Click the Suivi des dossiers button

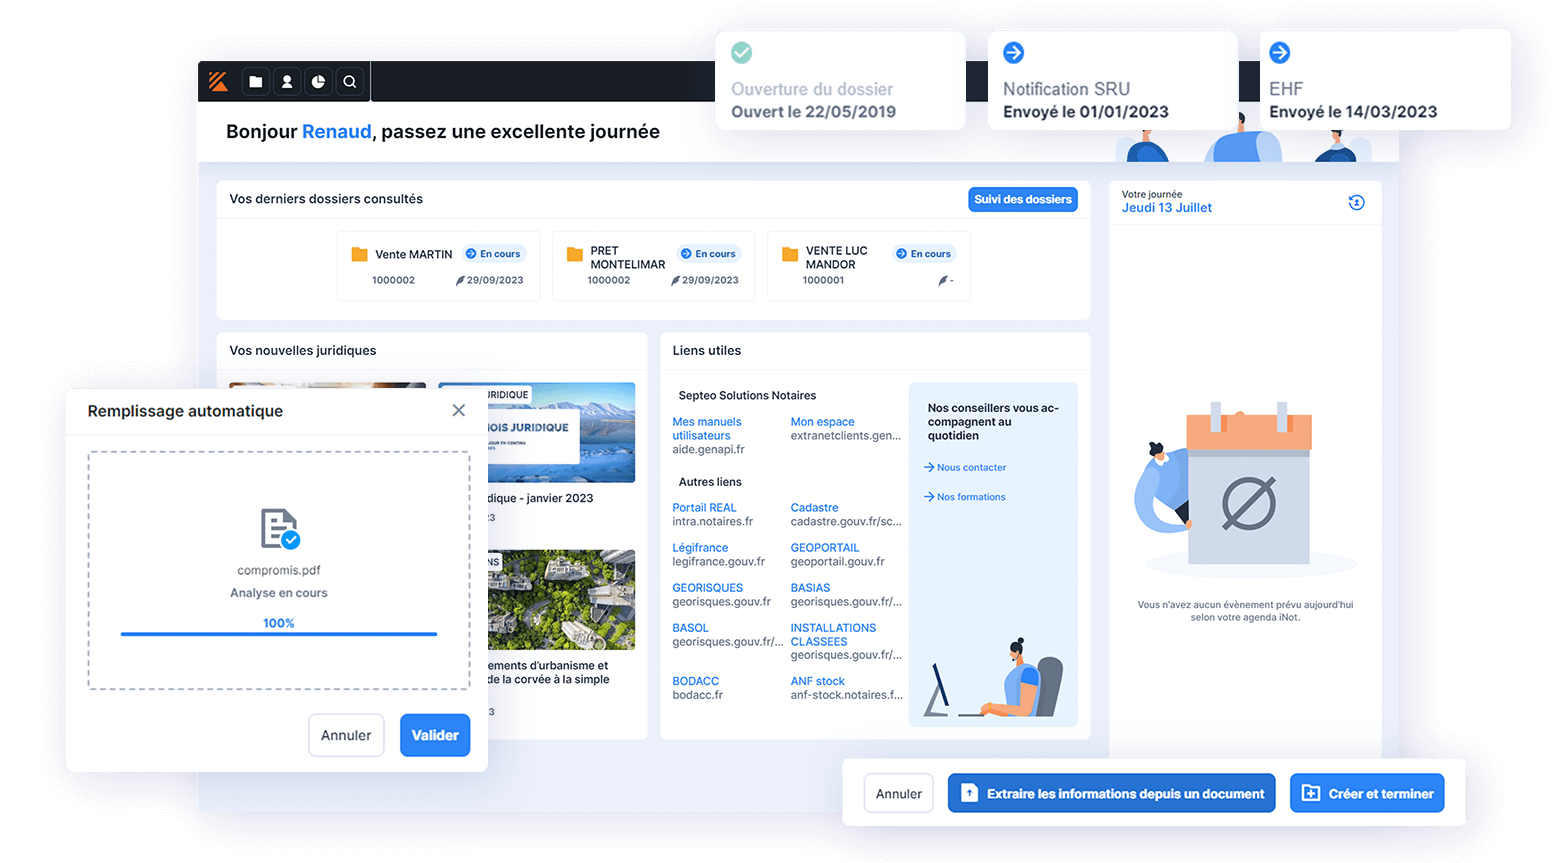[x=1023, y=199]
